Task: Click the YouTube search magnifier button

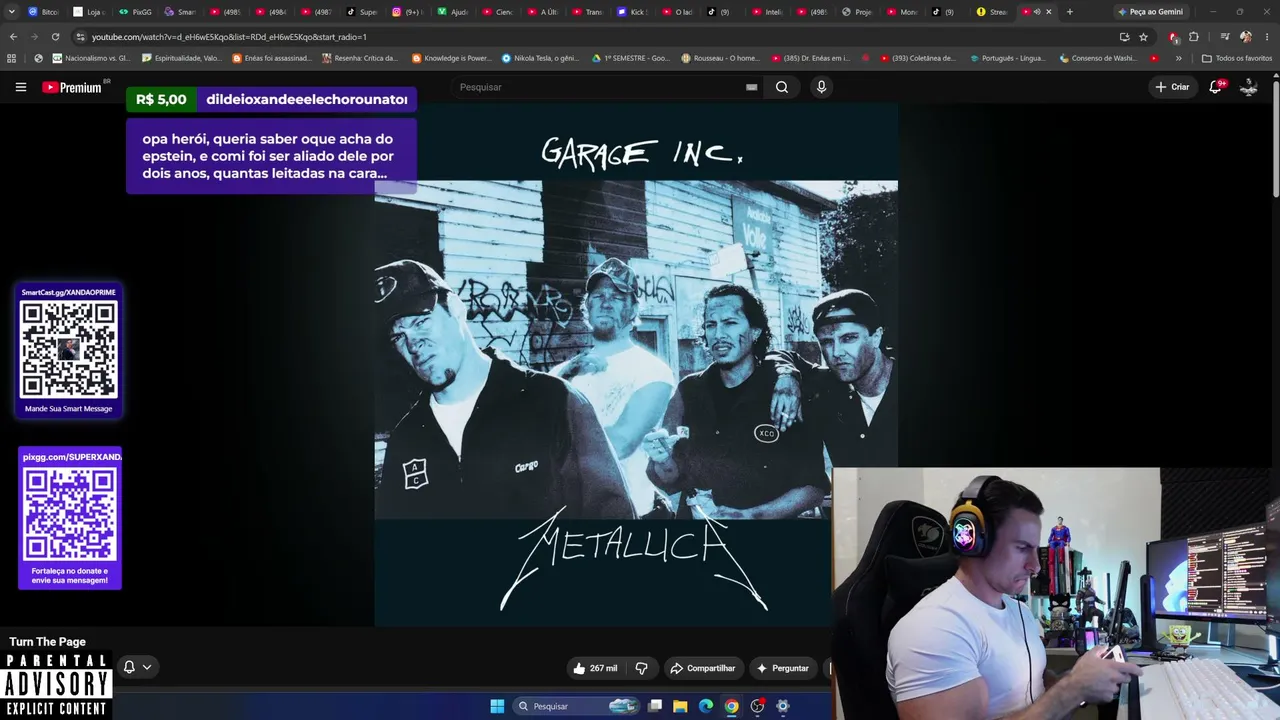Action: tap(782, 87)
